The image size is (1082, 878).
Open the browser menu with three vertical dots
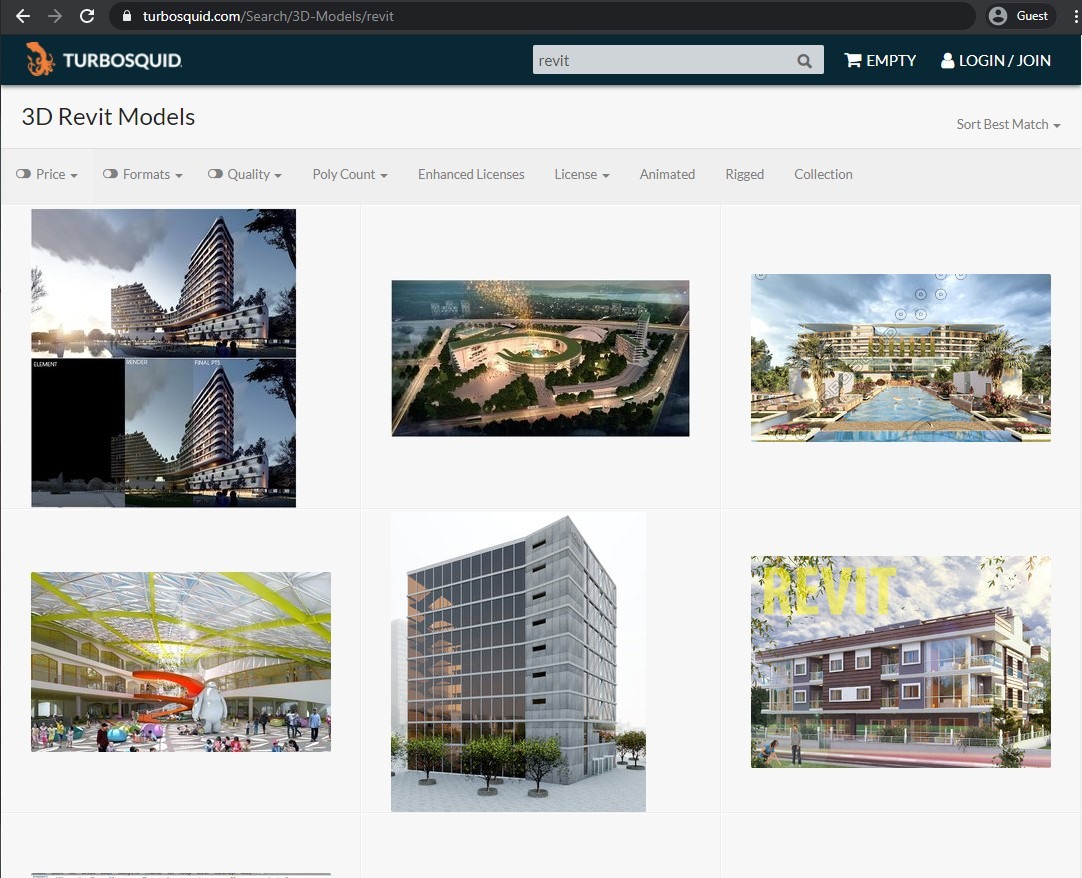tap(1075, 16)
